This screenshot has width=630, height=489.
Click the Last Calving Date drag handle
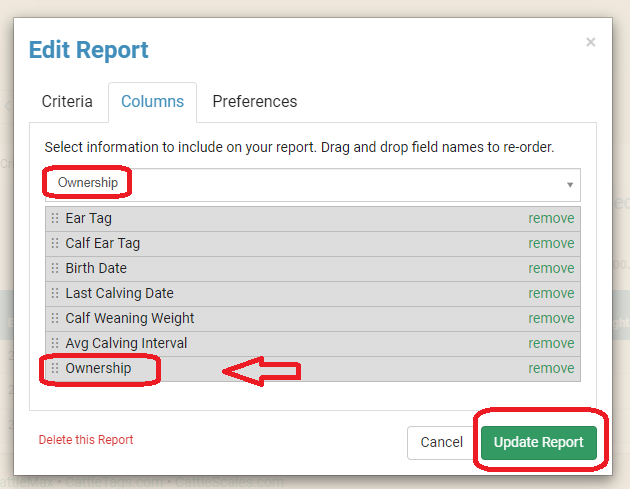[x=55, y=293]
